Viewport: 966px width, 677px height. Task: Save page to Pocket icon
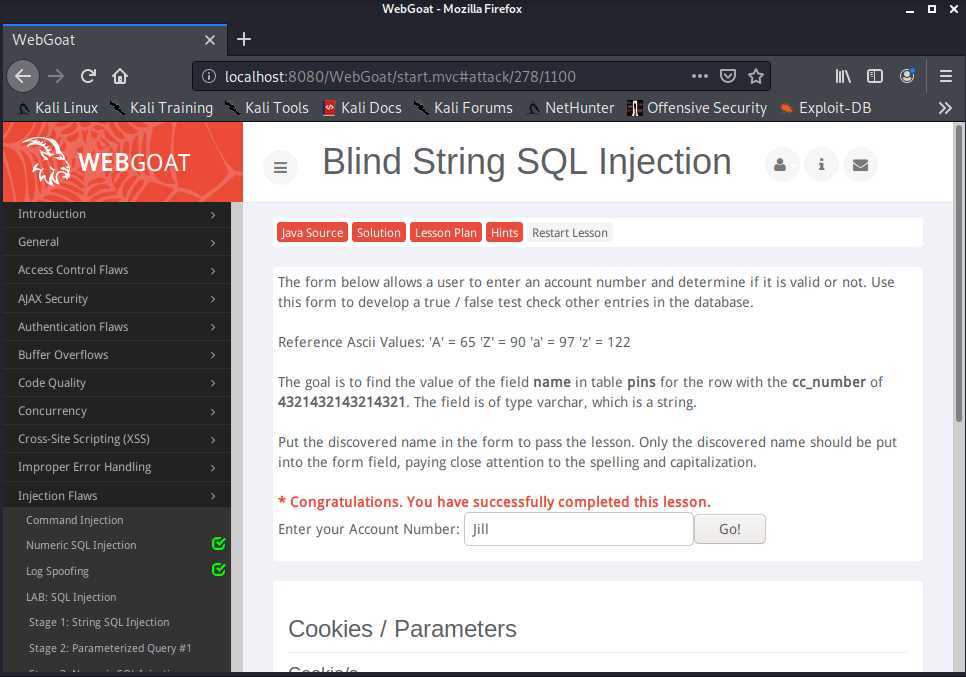point(728,76)
